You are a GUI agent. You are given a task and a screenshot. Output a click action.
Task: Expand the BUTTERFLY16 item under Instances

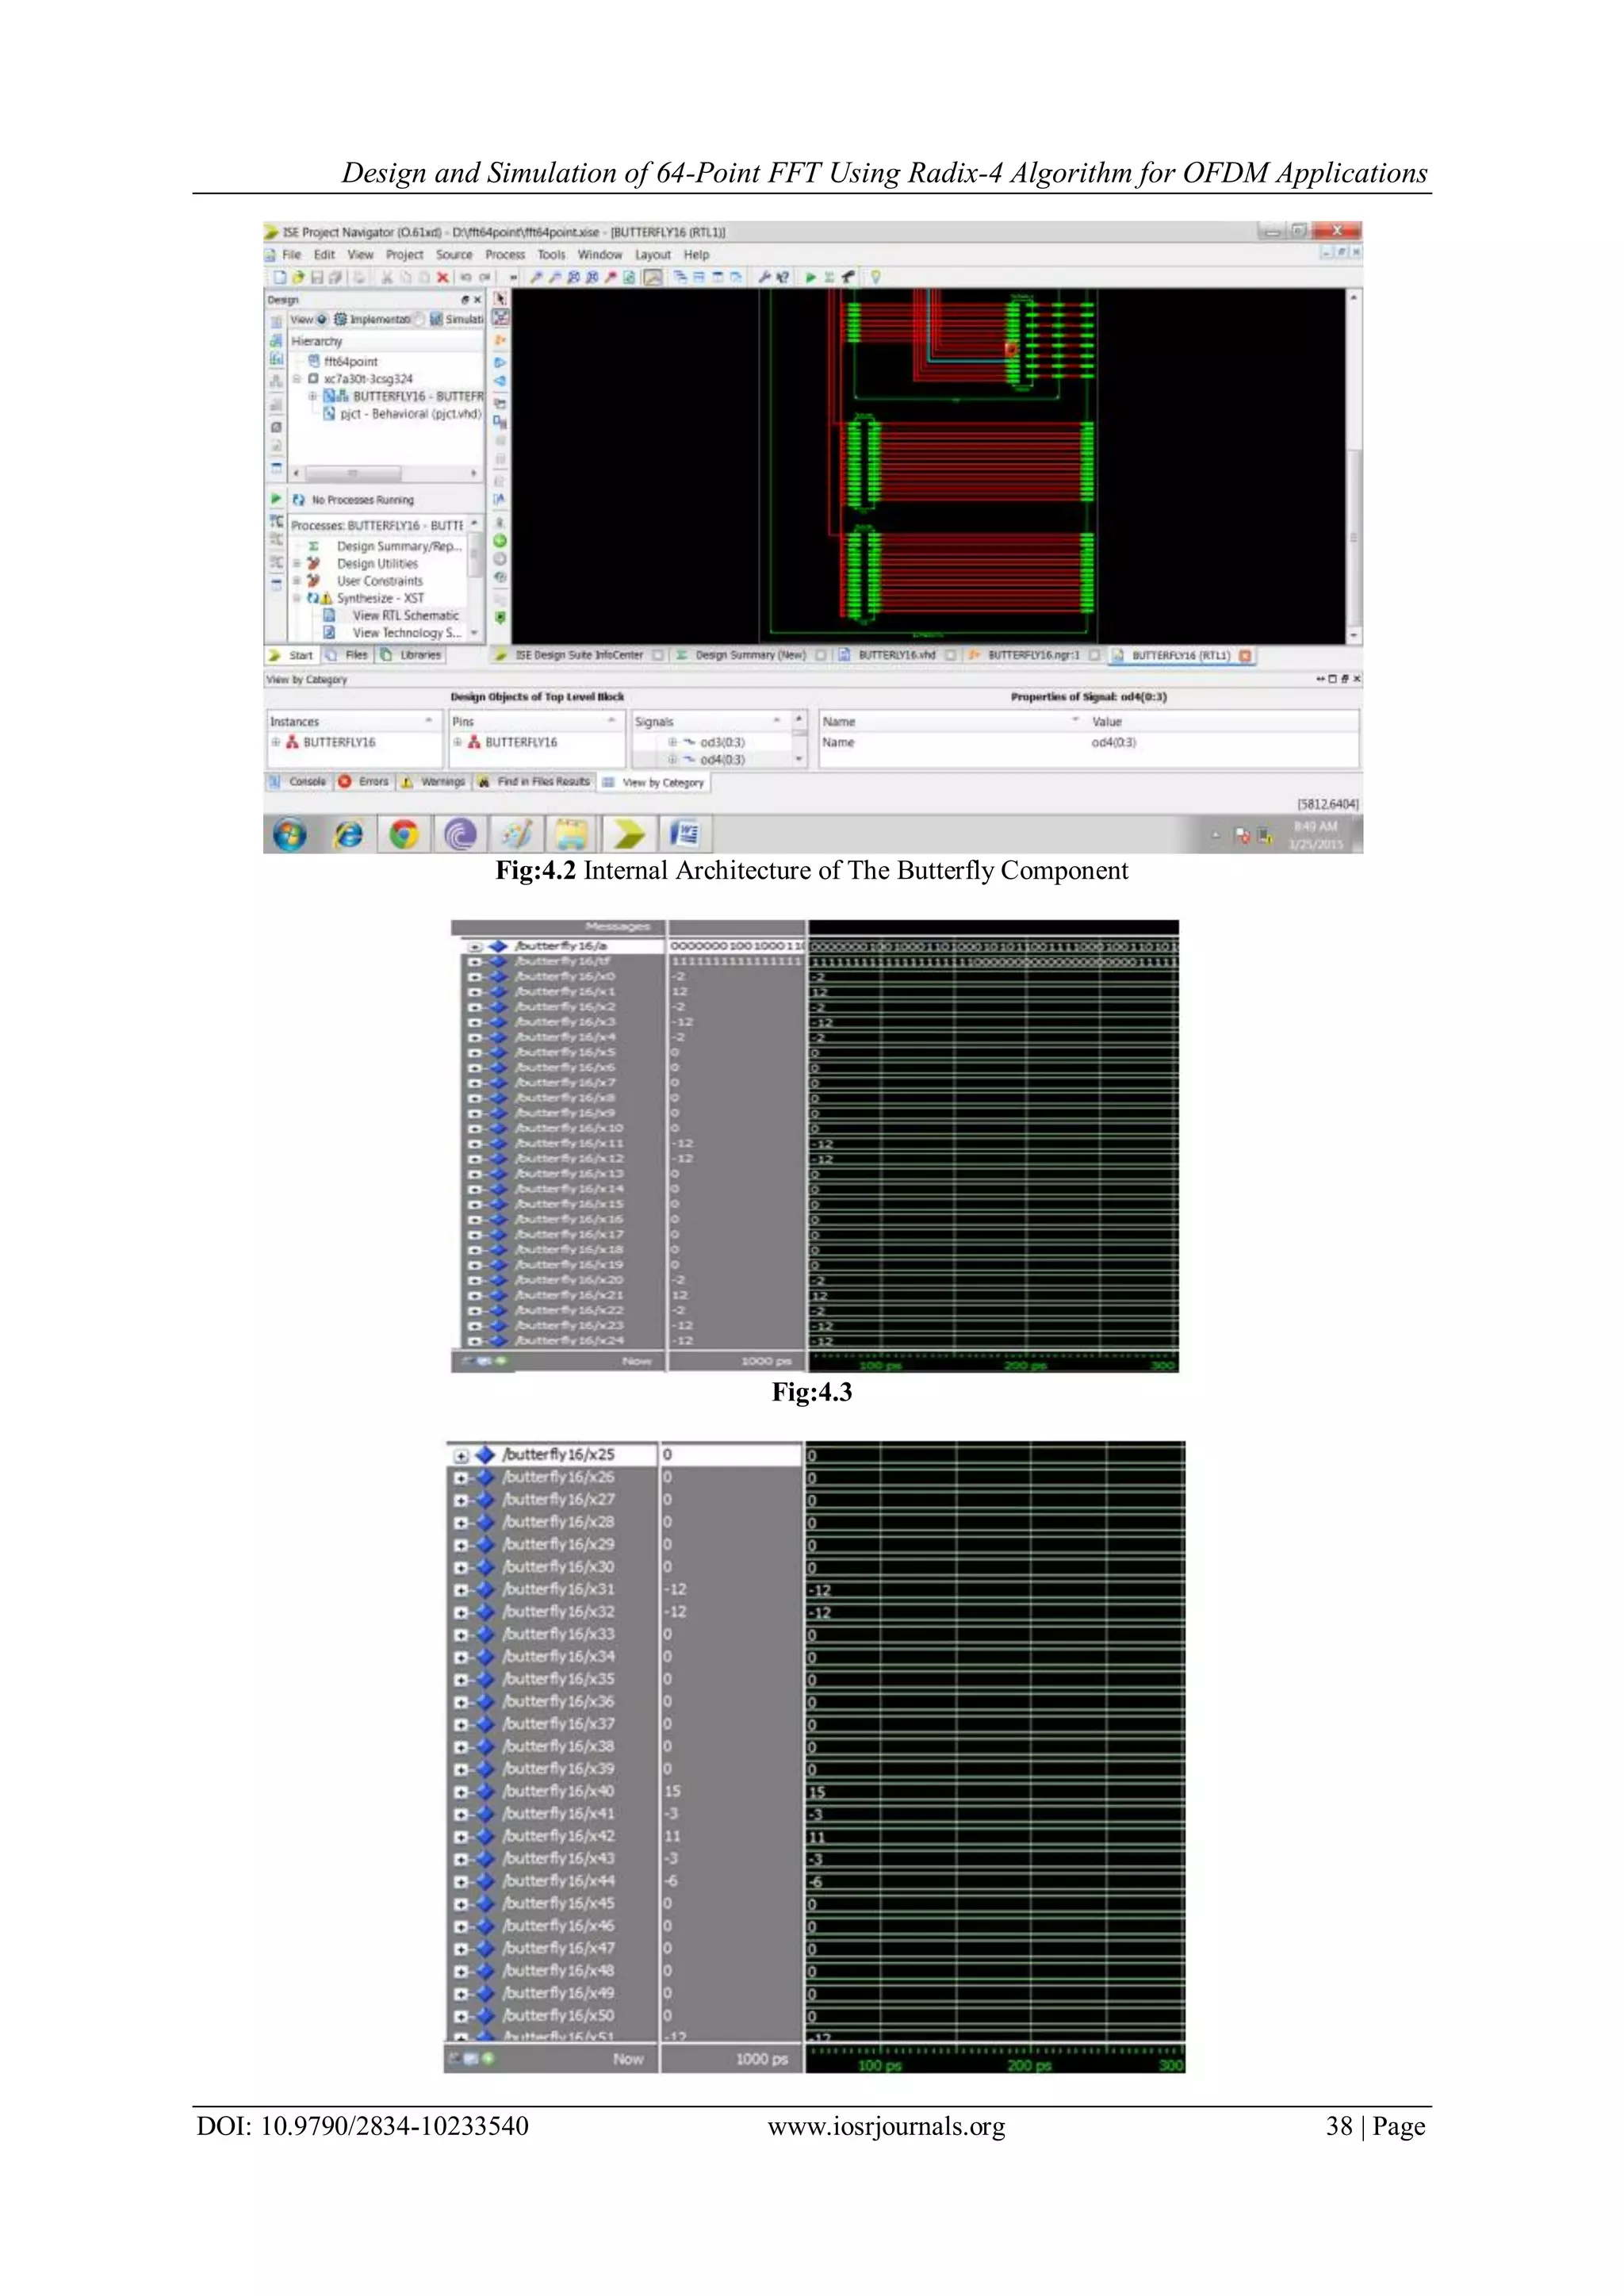(x=276, y=742)
